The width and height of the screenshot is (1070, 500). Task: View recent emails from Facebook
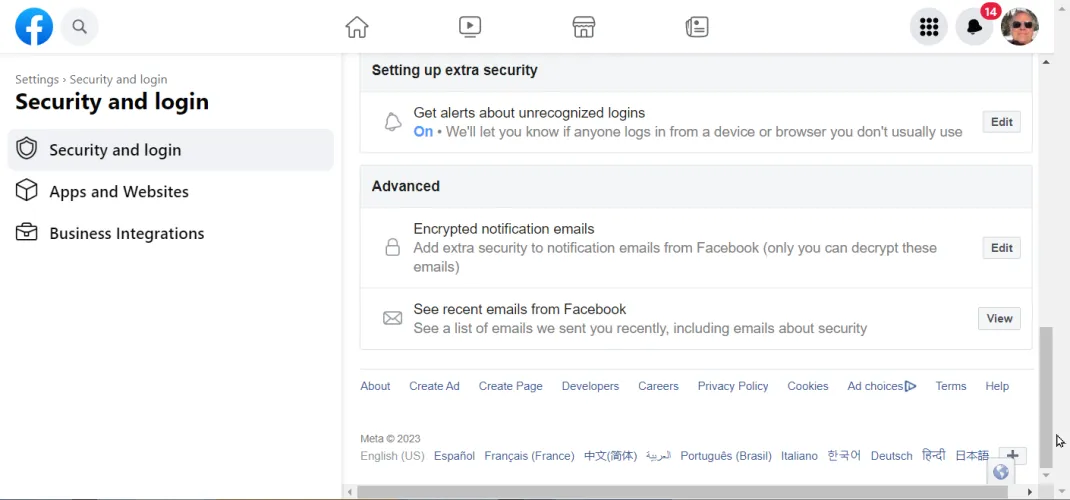(999, 319)
